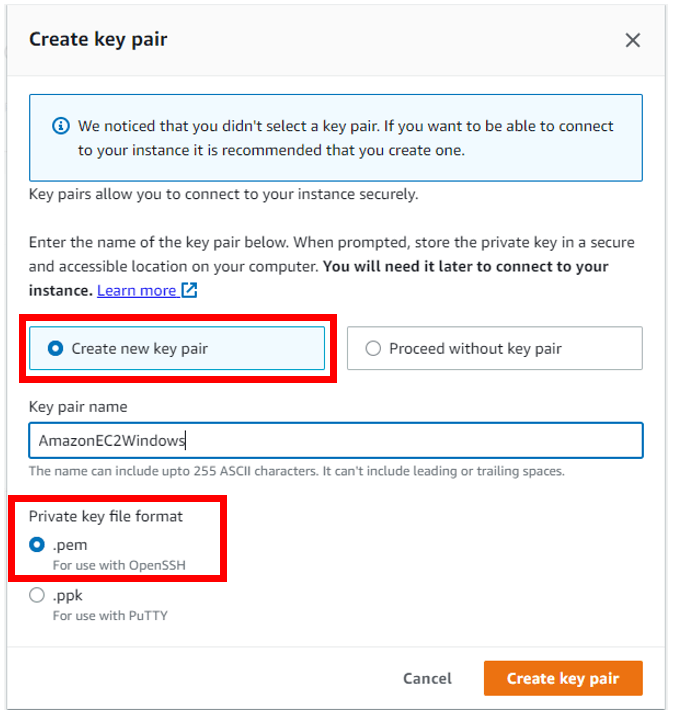This screenshot has width=677, height=718.
Task: Click the info icon in the notice banner
Action: (x=61, y=127)
